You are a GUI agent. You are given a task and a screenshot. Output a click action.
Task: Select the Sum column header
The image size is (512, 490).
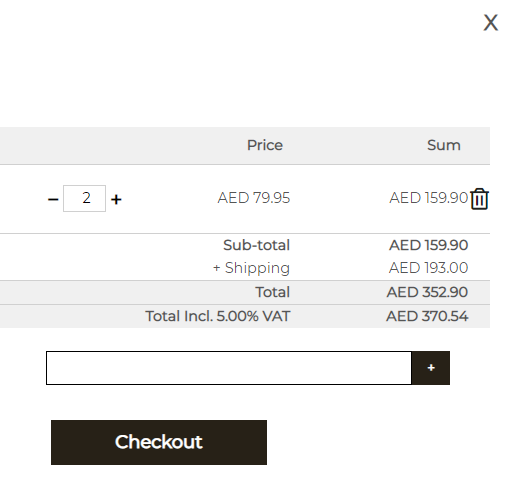point(444,145)
